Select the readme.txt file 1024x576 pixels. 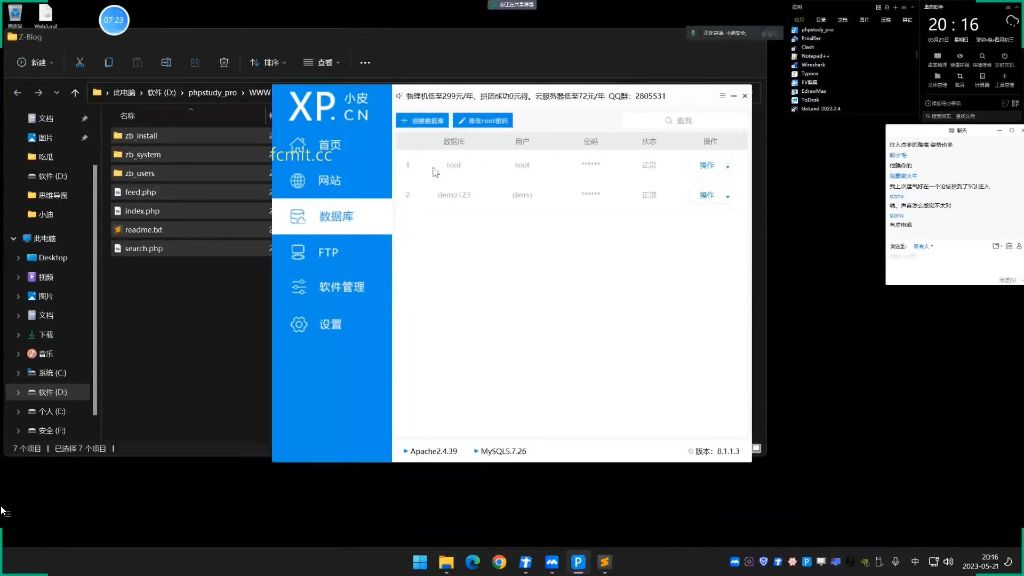click(143, 230)
